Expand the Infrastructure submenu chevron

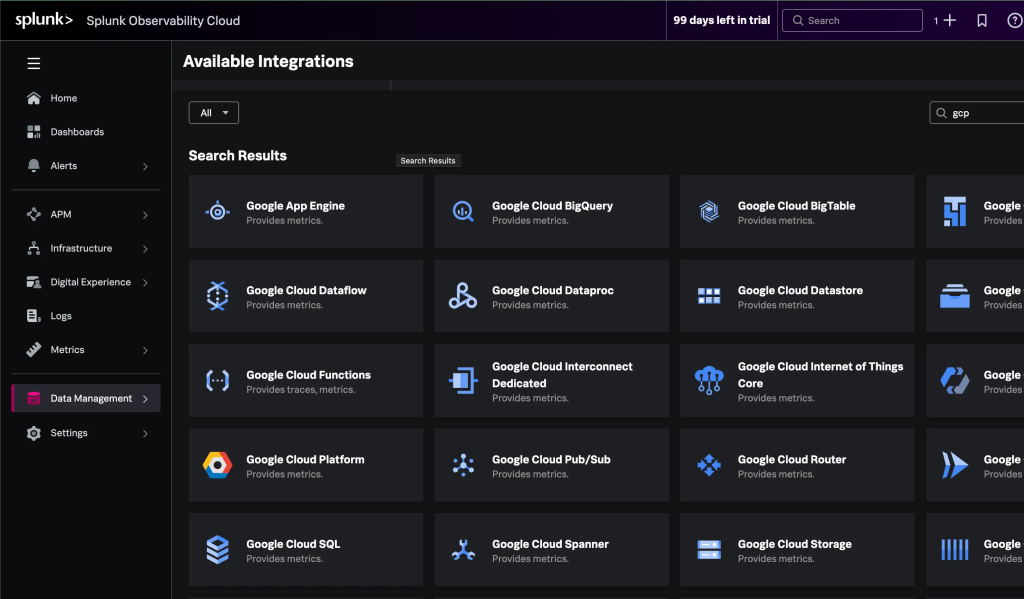coord(145,249)
